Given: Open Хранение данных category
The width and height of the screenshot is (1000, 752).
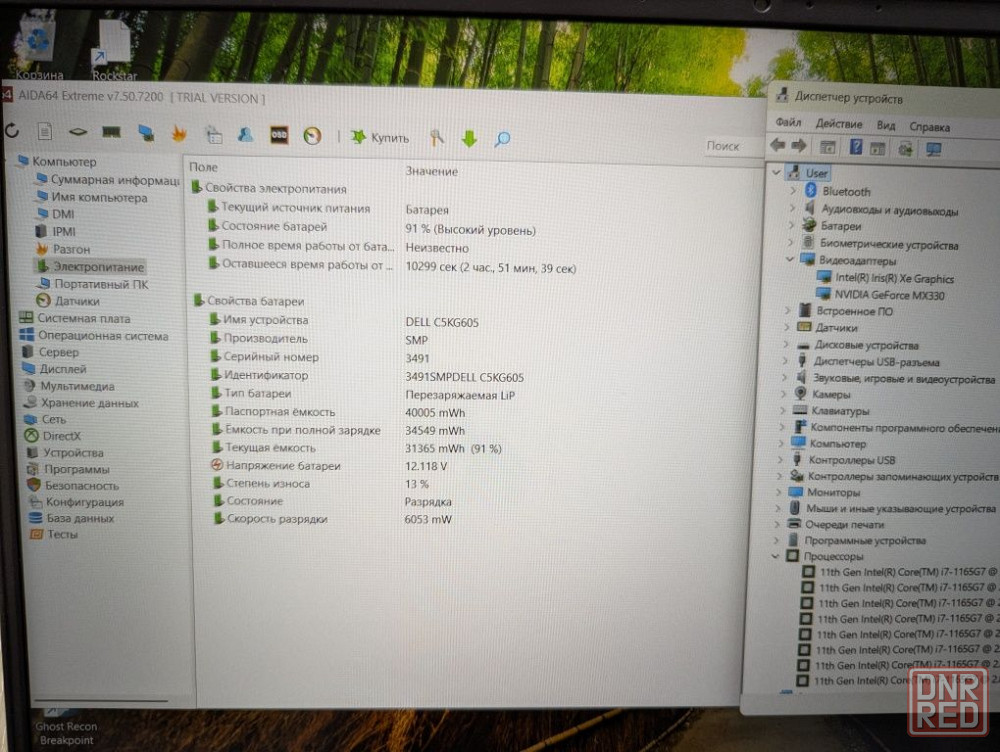Looking at the screenshot, I should [x=81, y=402].
